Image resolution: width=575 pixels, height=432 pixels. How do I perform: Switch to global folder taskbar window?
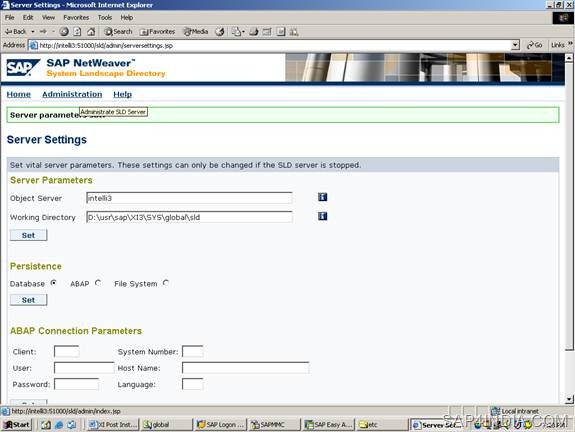point(167,425)
